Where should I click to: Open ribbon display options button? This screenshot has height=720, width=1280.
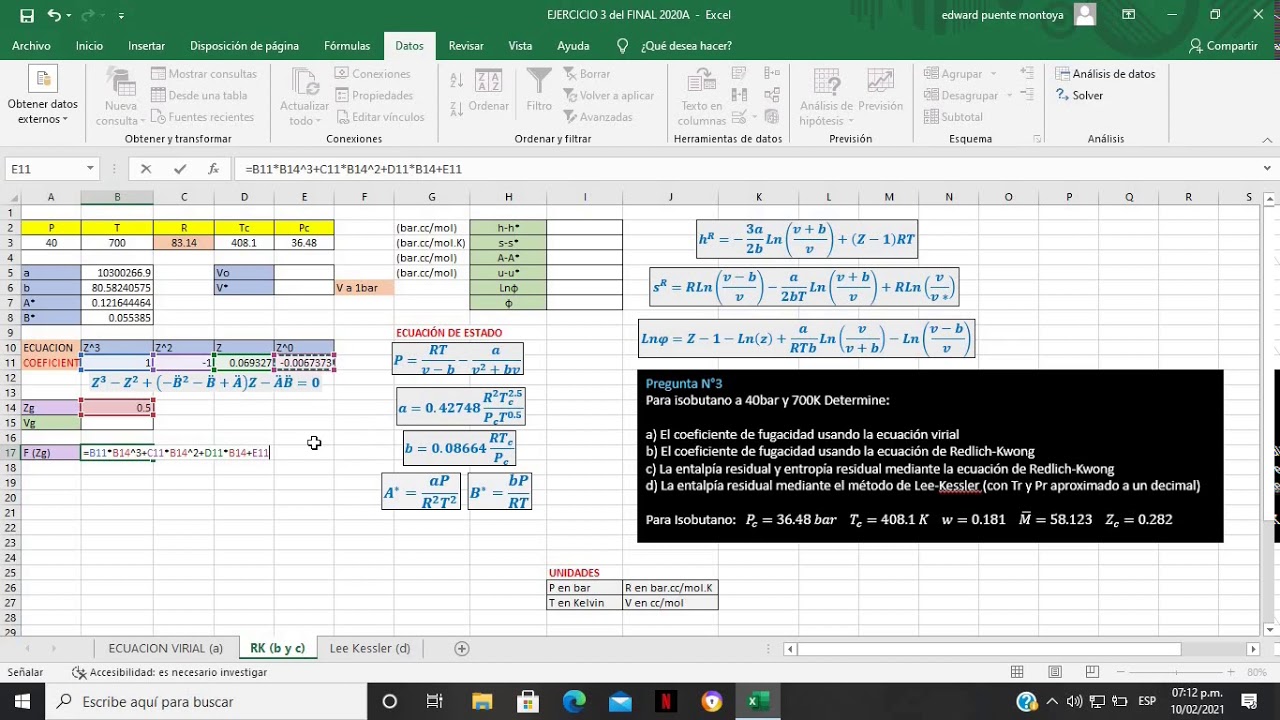[x=1129, y=15]
